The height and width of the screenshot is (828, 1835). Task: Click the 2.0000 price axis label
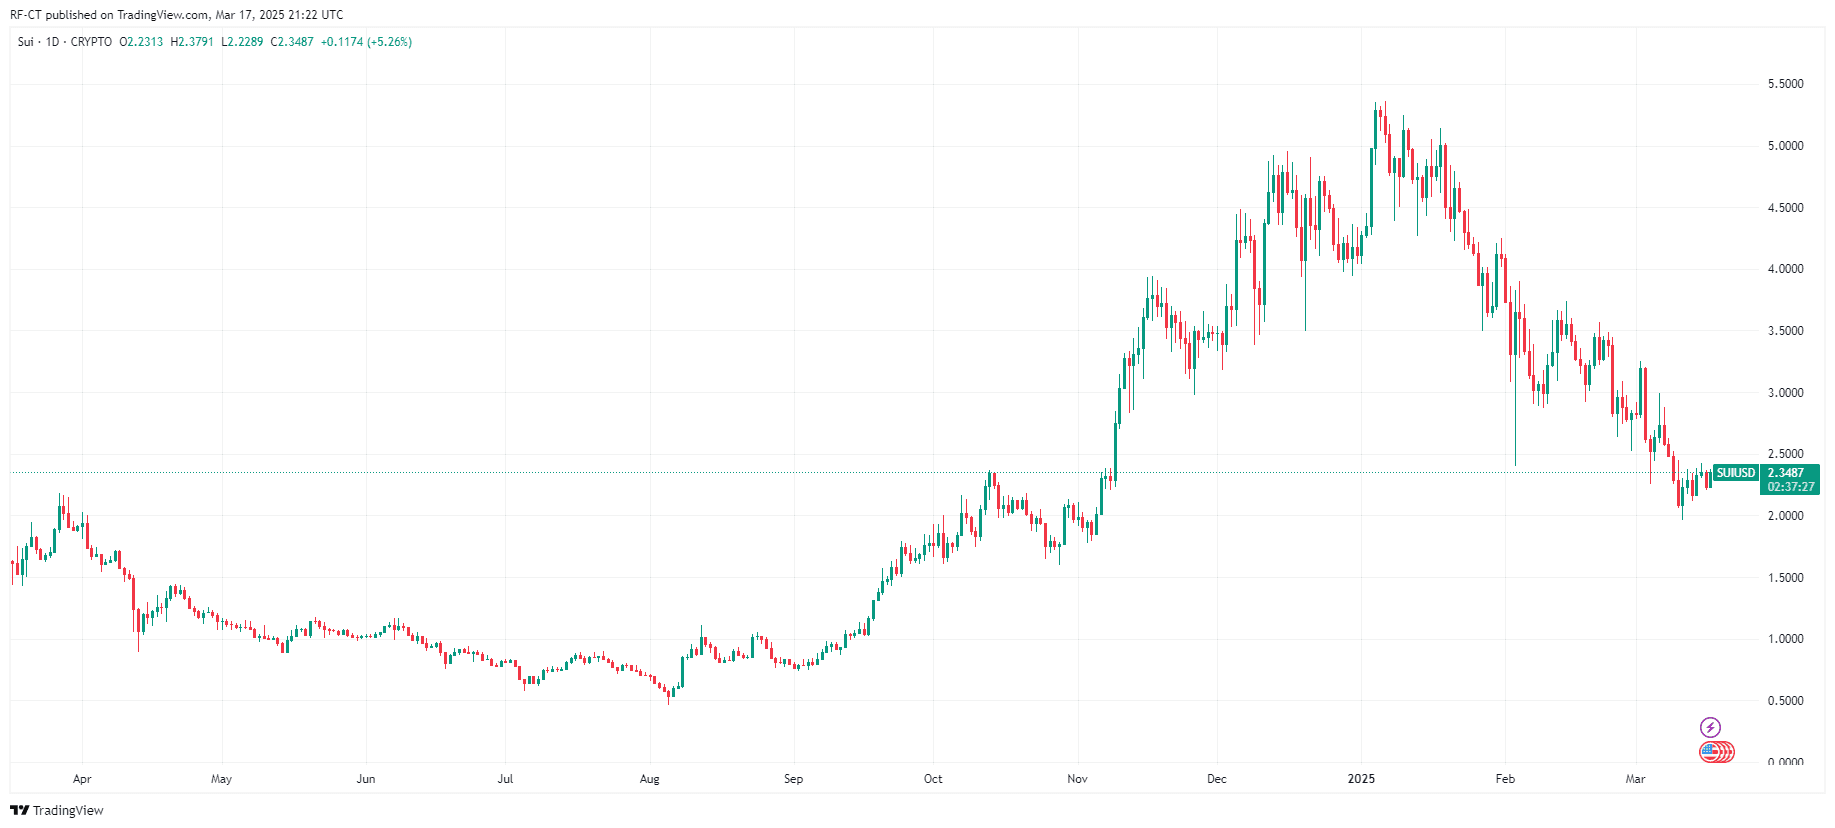[x=1785, y=516]
